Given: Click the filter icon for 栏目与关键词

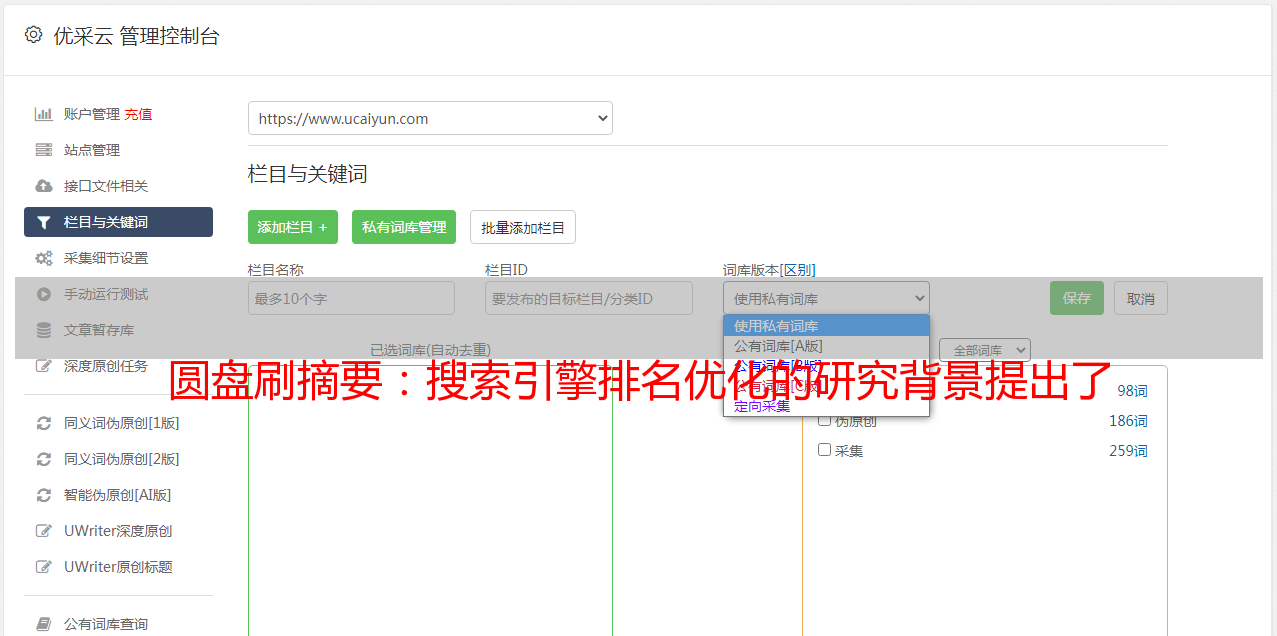Looking at the screenshot, I should [x=43, y=222].
